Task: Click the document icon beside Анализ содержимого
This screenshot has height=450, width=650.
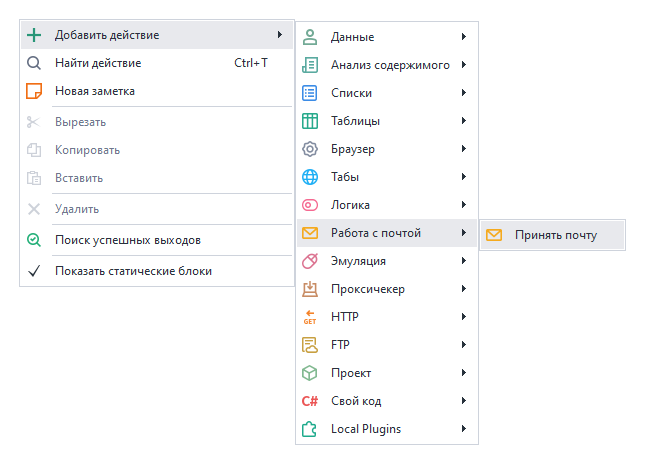Action: [x=310, y=65]
